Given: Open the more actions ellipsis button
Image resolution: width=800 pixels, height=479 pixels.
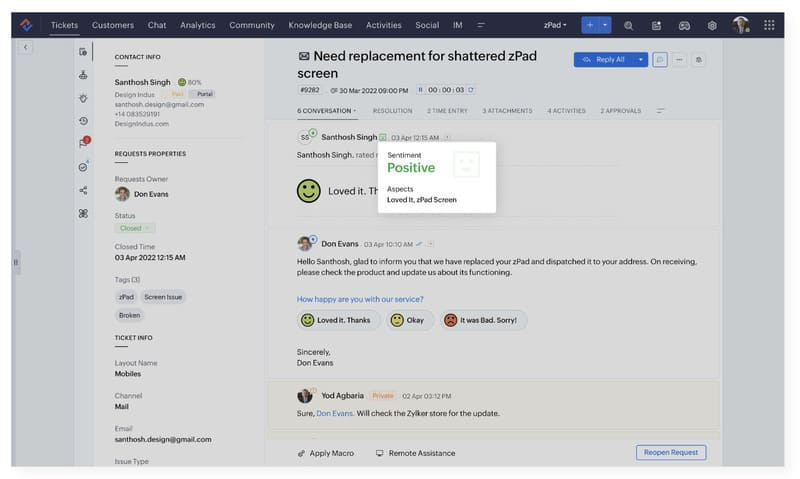Looking at the screenshot, I should point(679,60).
